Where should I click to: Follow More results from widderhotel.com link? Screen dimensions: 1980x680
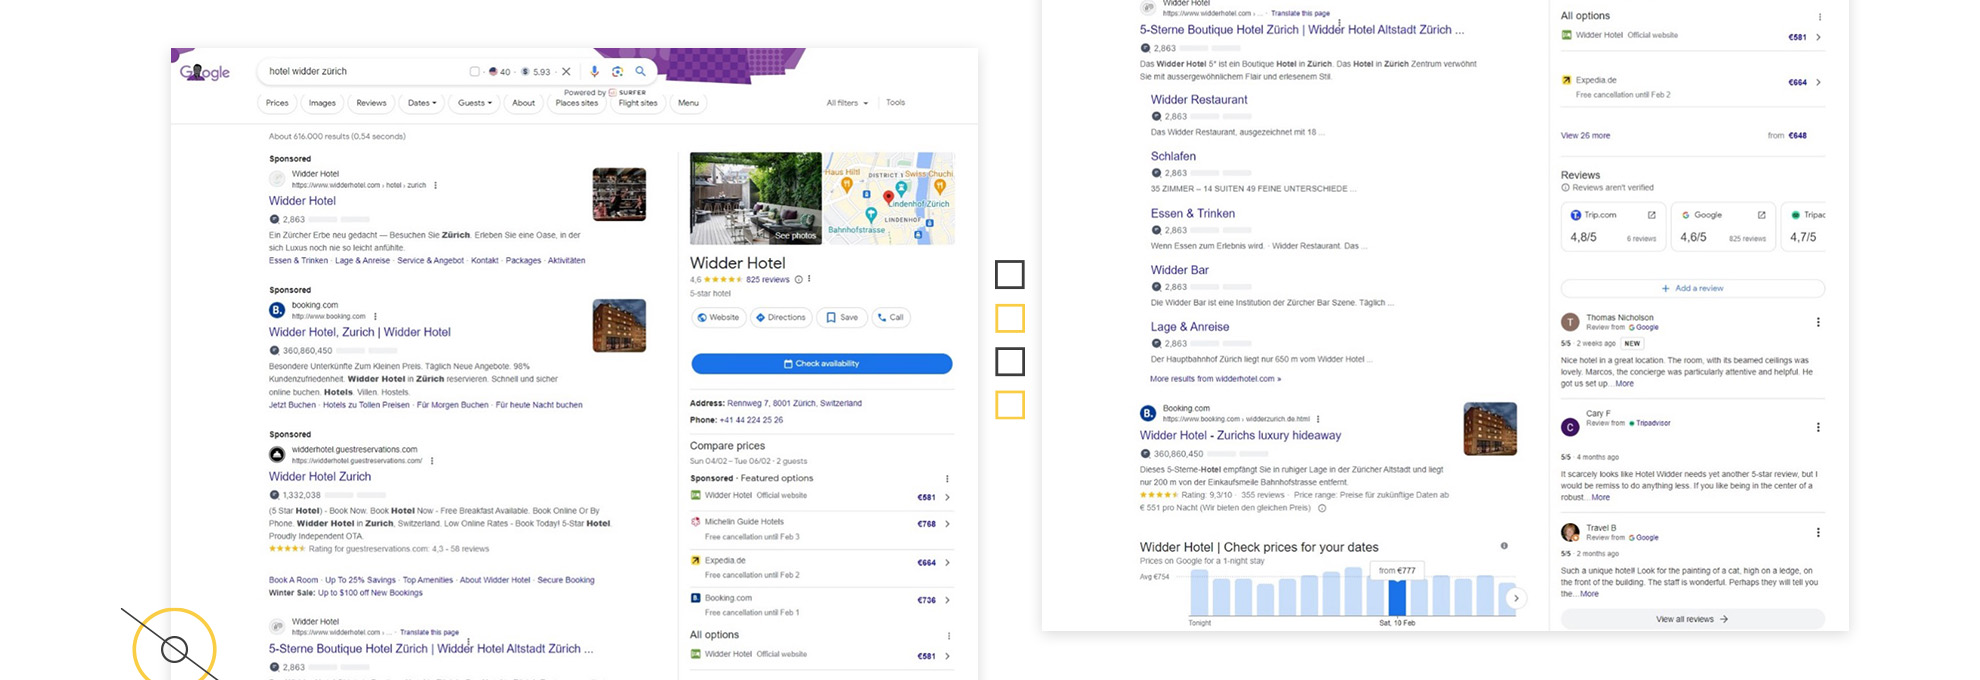point(1215,379)
